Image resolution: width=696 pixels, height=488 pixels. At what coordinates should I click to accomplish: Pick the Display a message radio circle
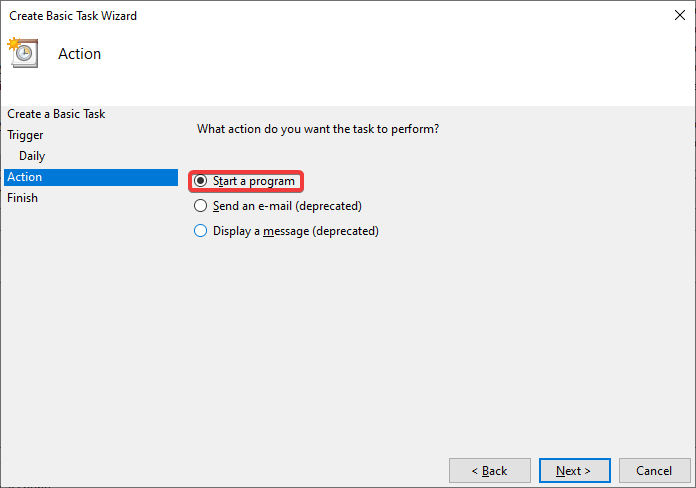click(x=201, y=231)
